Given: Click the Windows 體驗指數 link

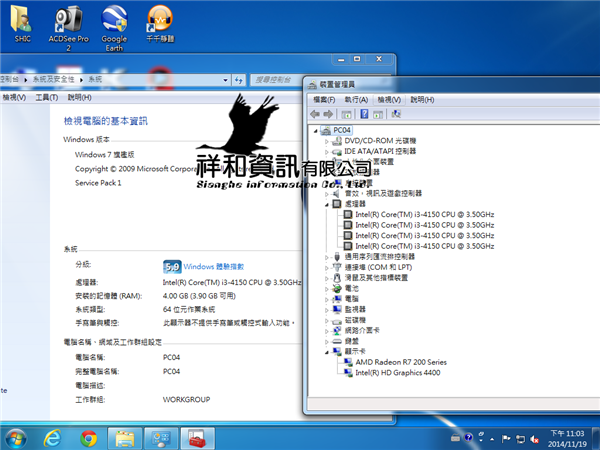Looking at the screenshot, I should pyautogui.click(x=214, y=266).
